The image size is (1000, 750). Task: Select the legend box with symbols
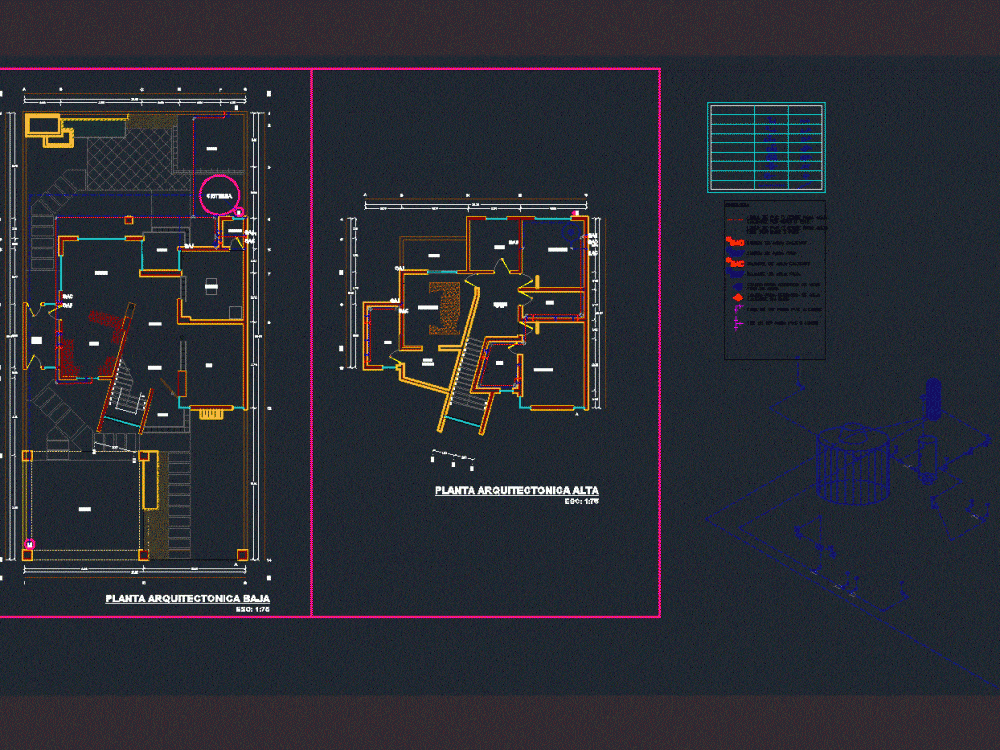tap(775, 280)
